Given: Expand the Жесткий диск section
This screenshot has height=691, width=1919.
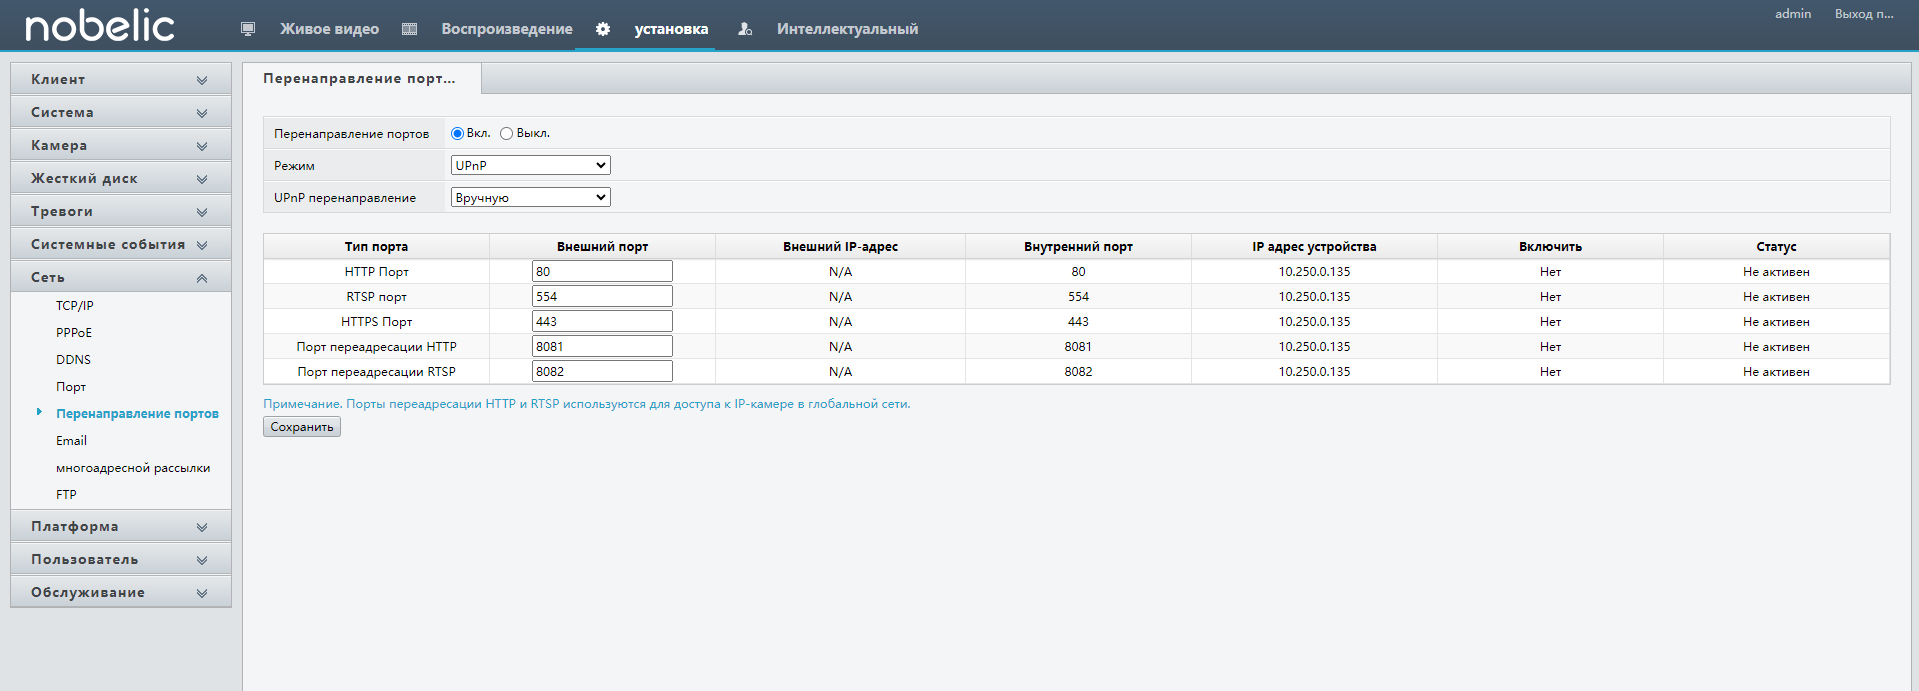Looking at the screenshot, I should [x=121, y=178].
